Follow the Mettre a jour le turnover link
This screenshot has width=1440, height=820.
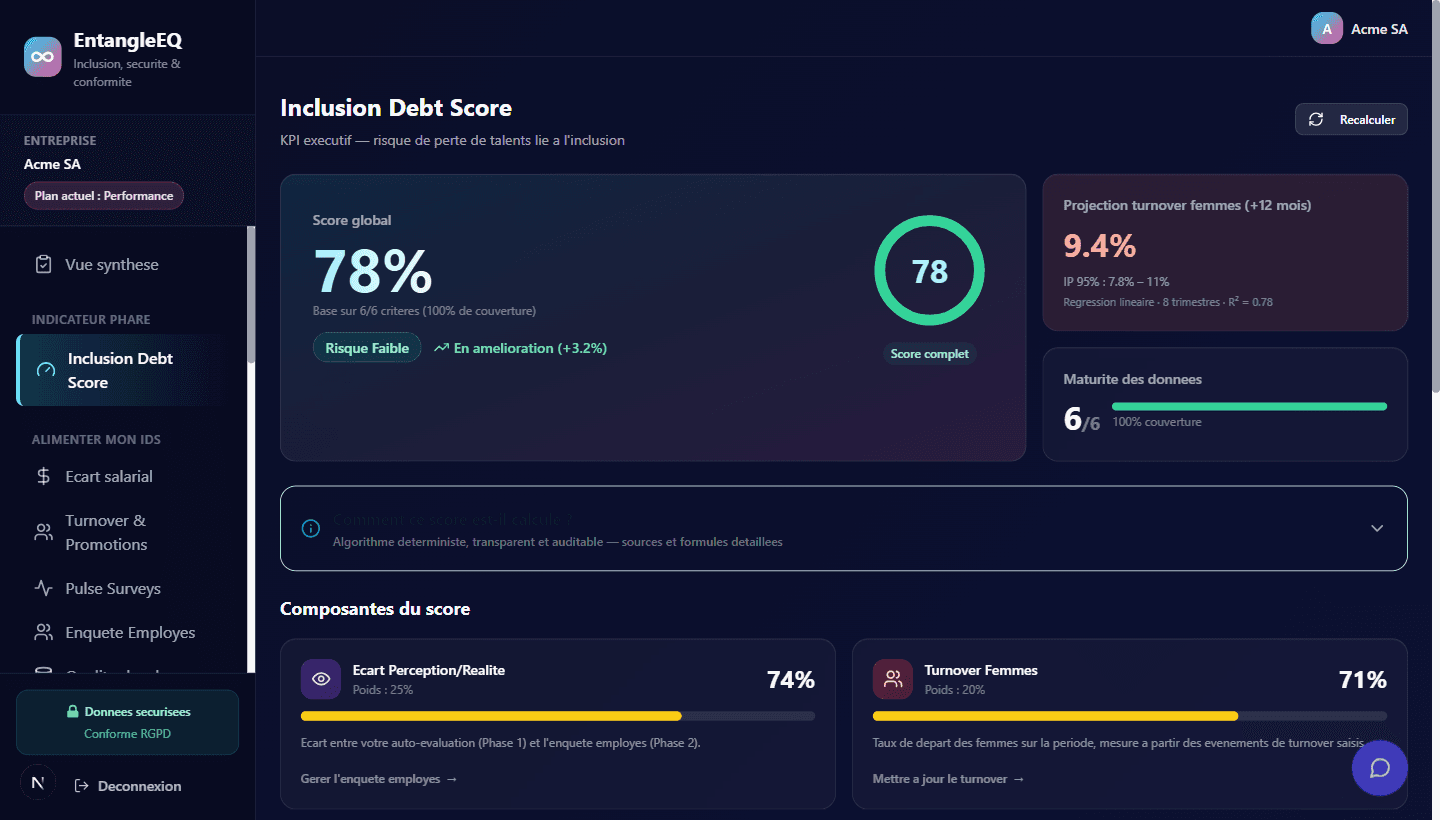(x=949, y=779)
